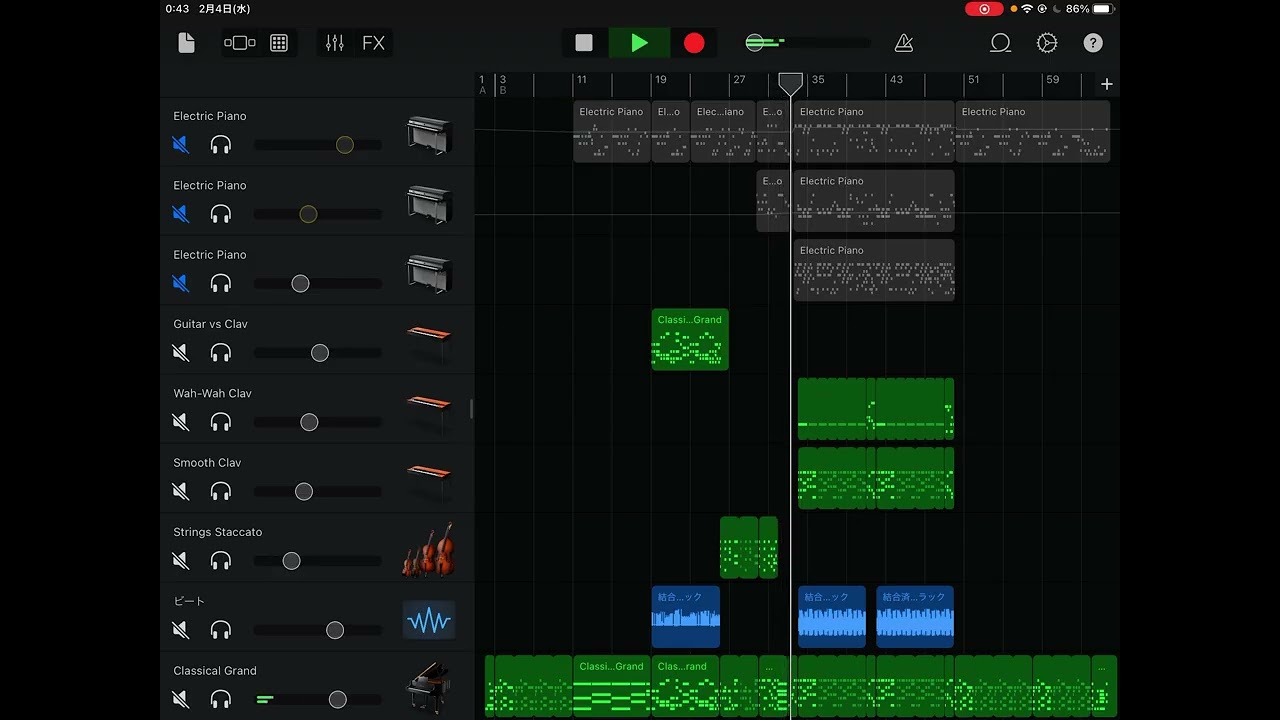Adjust Wah-Wah Clav volume slider
Viewport: 1280px width, 720px height.
pos(318,422)
